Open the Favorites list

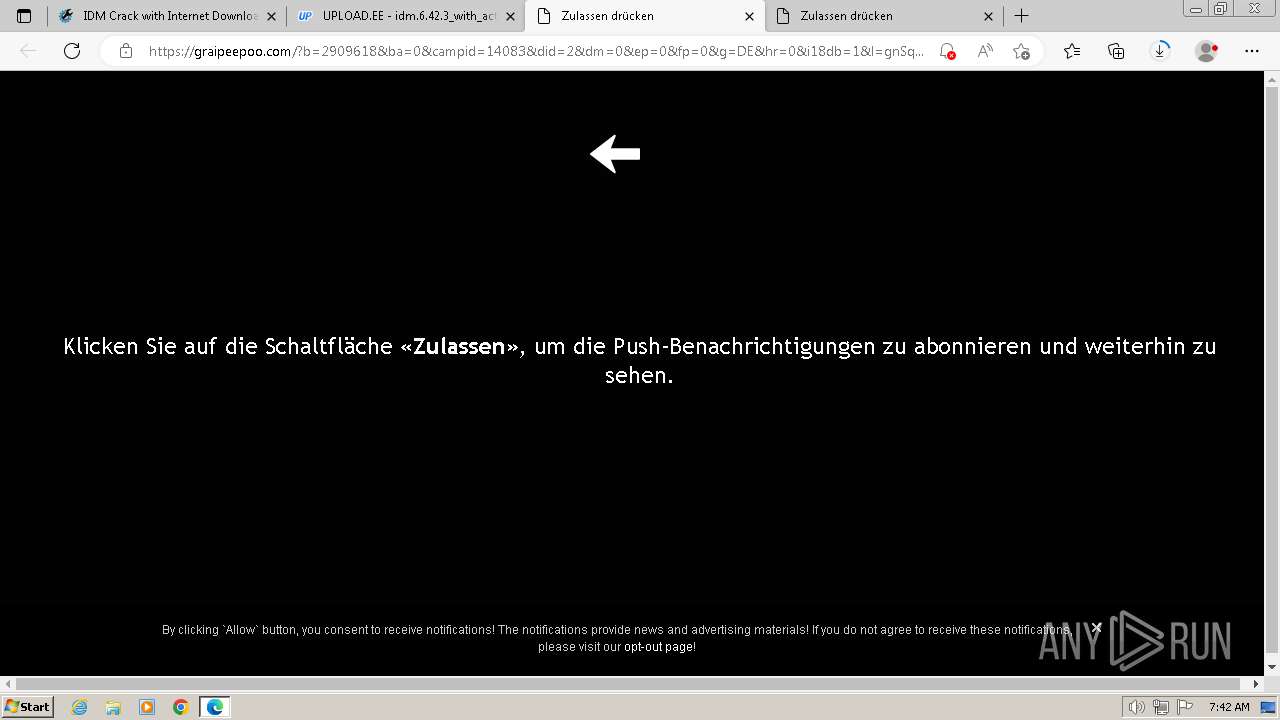point(1072,51)
